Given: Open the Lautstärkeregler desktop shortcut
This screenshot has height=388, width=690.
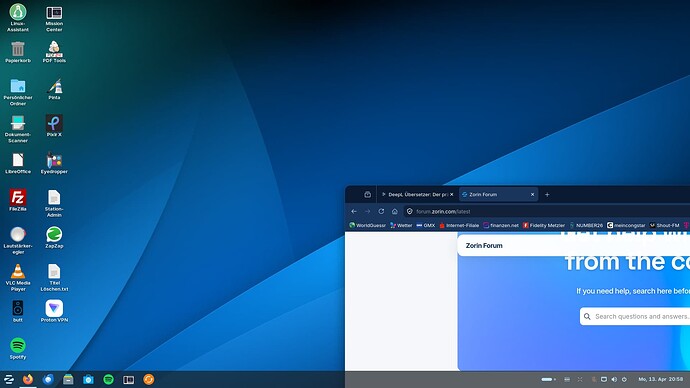Looking at the screenshot, I should tap(18, 240).
